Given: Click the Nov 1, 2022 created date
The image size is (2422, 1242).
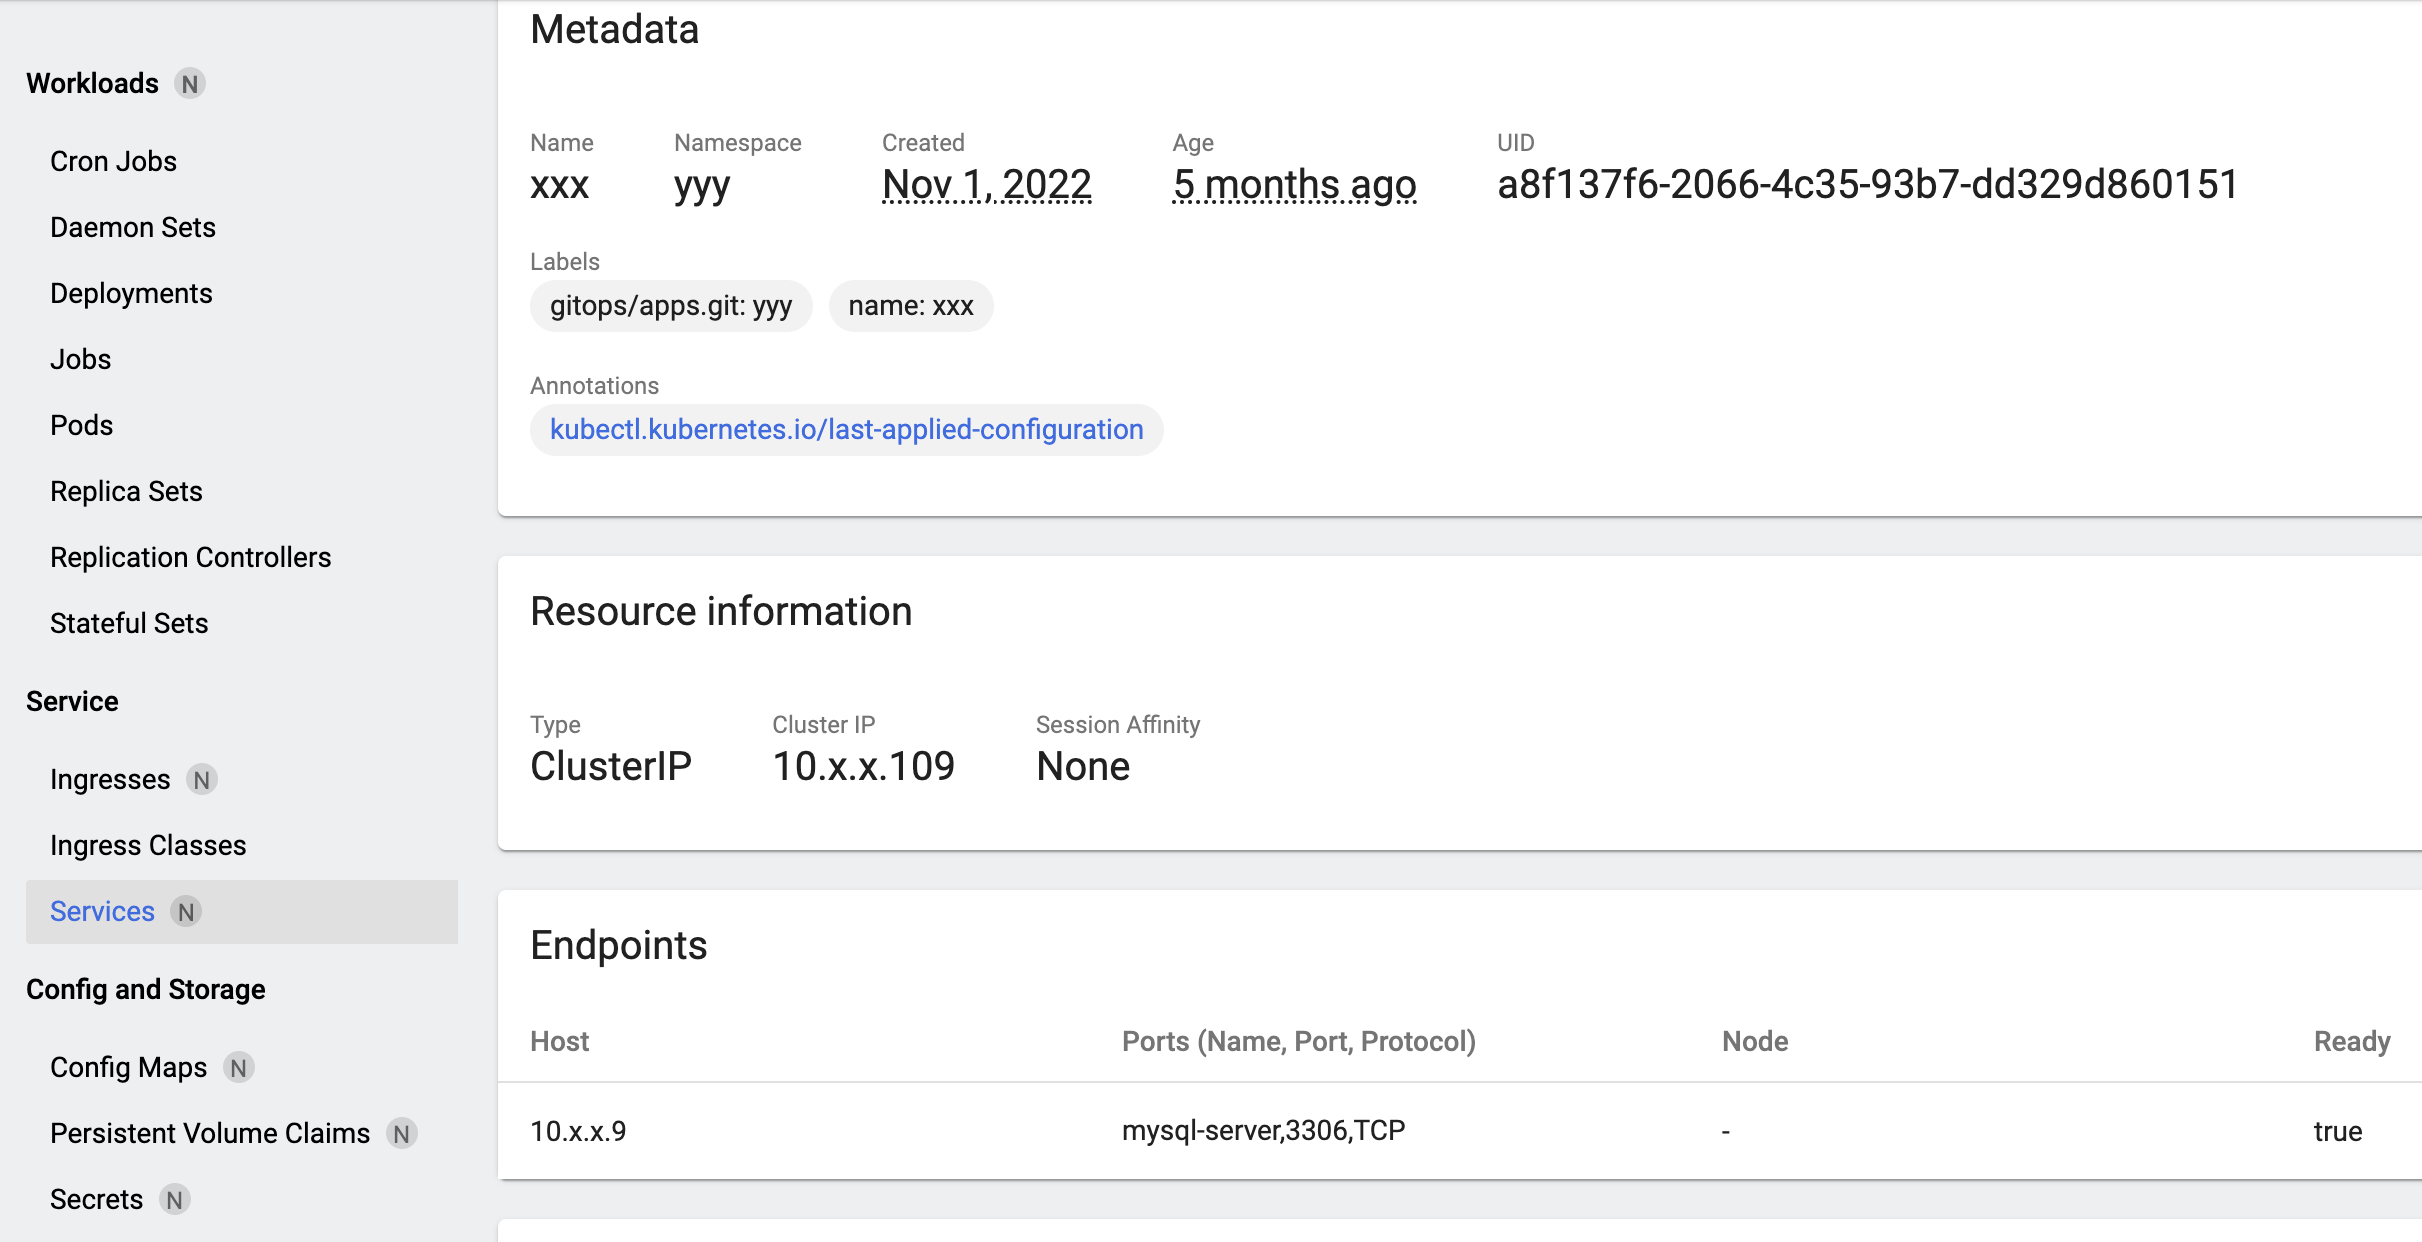Looking at the screenshot, I should [986, 185].
